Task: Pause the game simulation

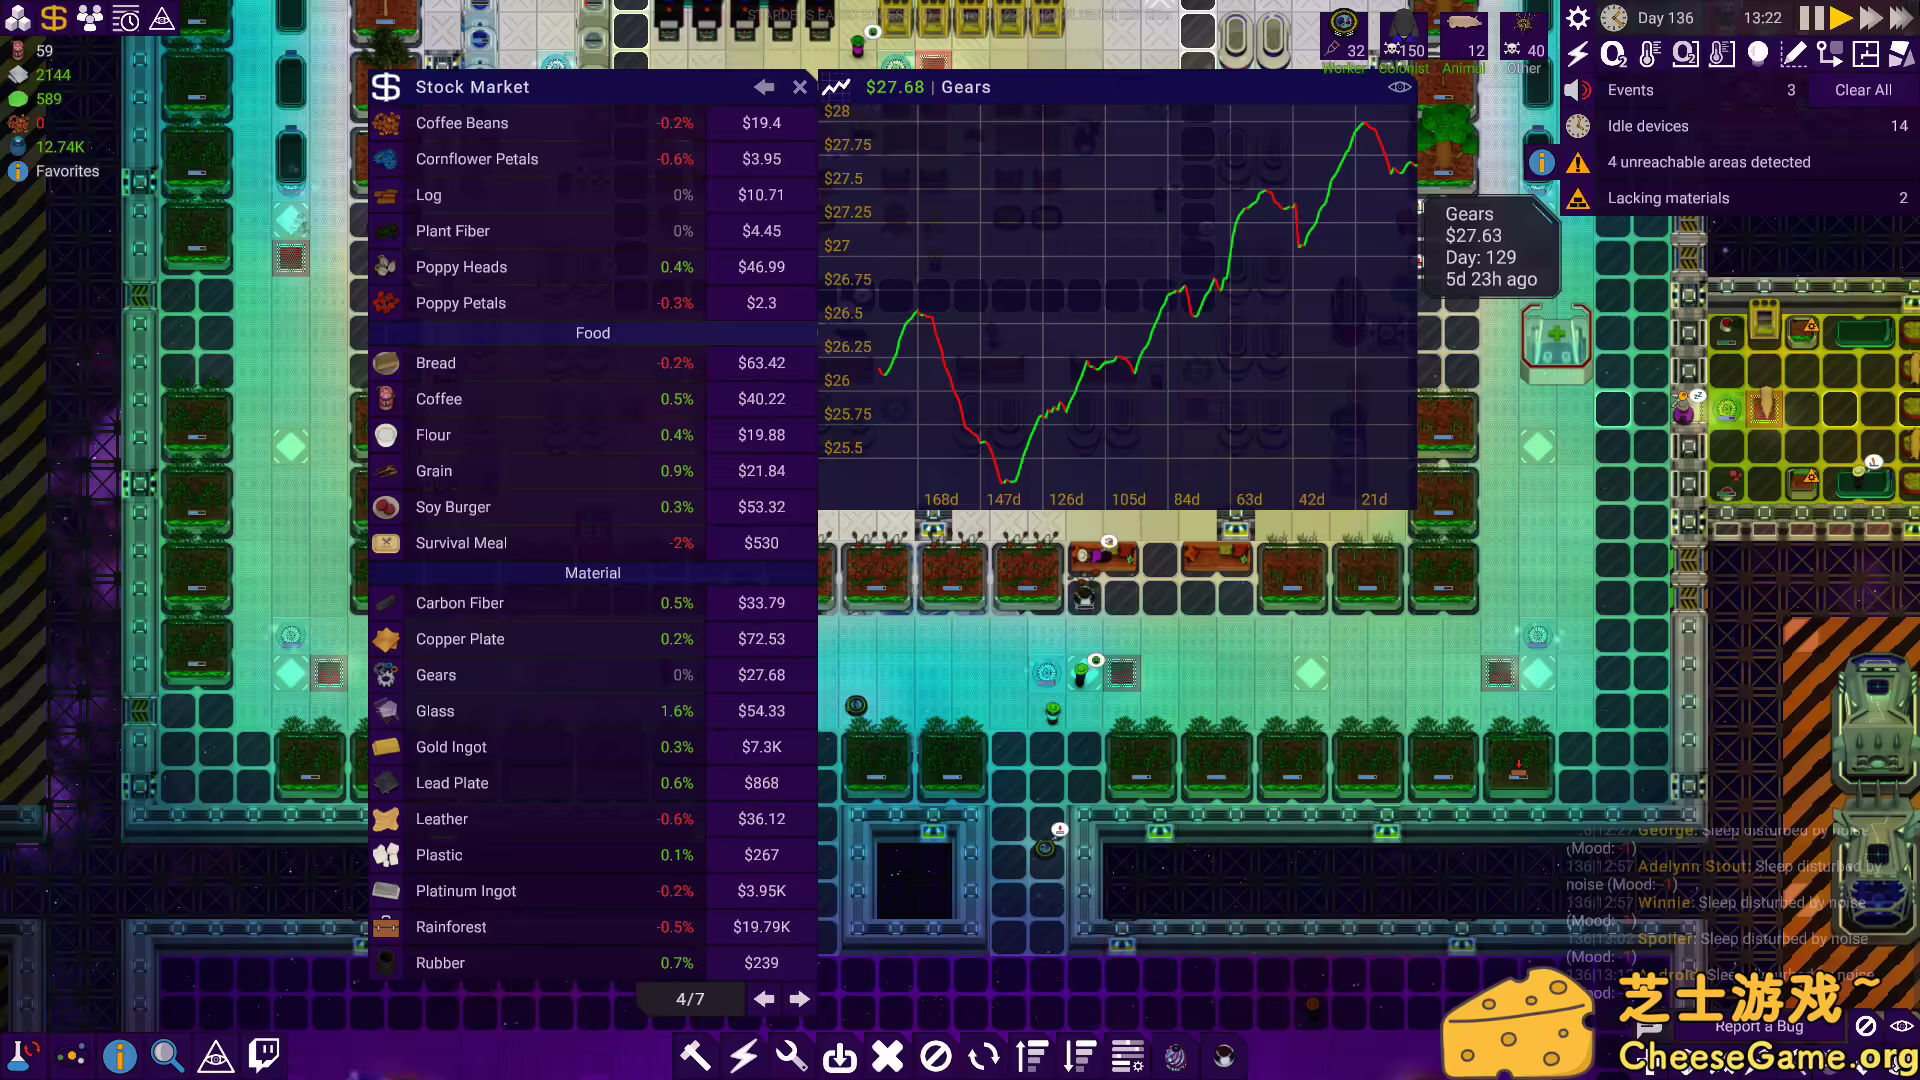Action: (1811, 18)
